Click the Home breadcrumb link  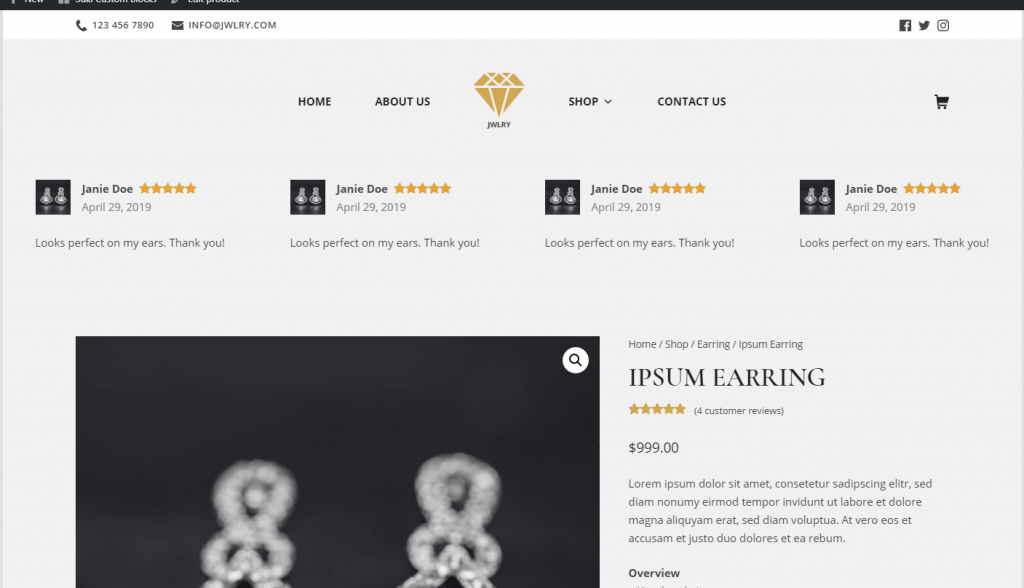tap(642, 344)
